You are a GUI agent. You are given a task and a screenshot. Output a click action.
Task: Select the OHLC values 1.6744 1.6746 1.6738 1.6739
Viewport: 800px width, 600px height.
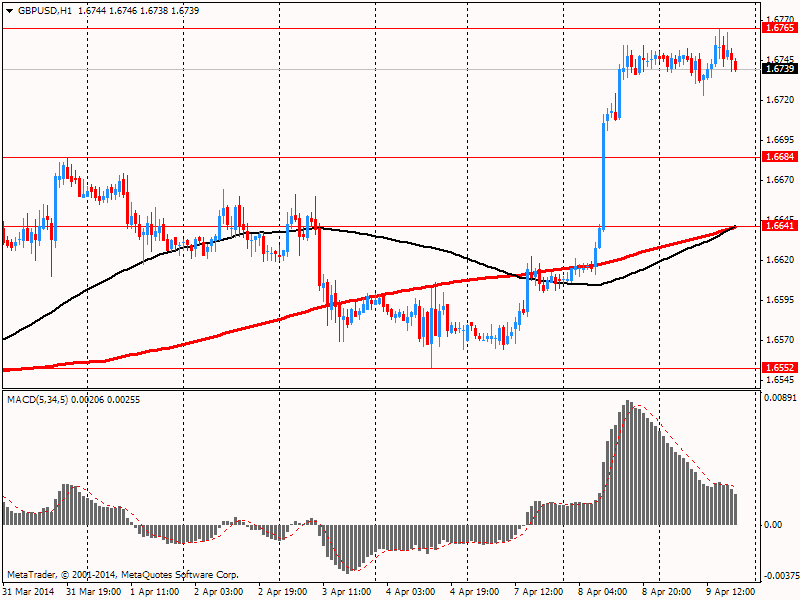[x=138, y=11]
